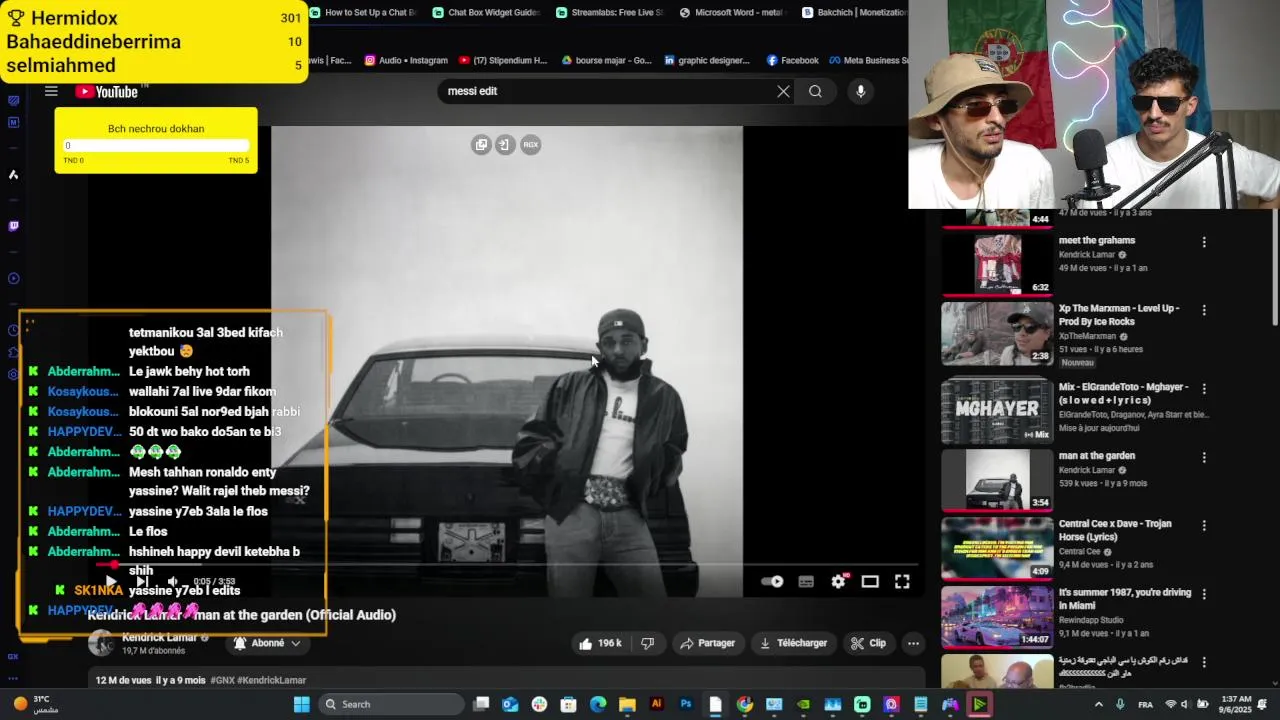Open options for the Arabic-titled suggested video
The image size is (1280, 720).
click(x=1204, y=662)
